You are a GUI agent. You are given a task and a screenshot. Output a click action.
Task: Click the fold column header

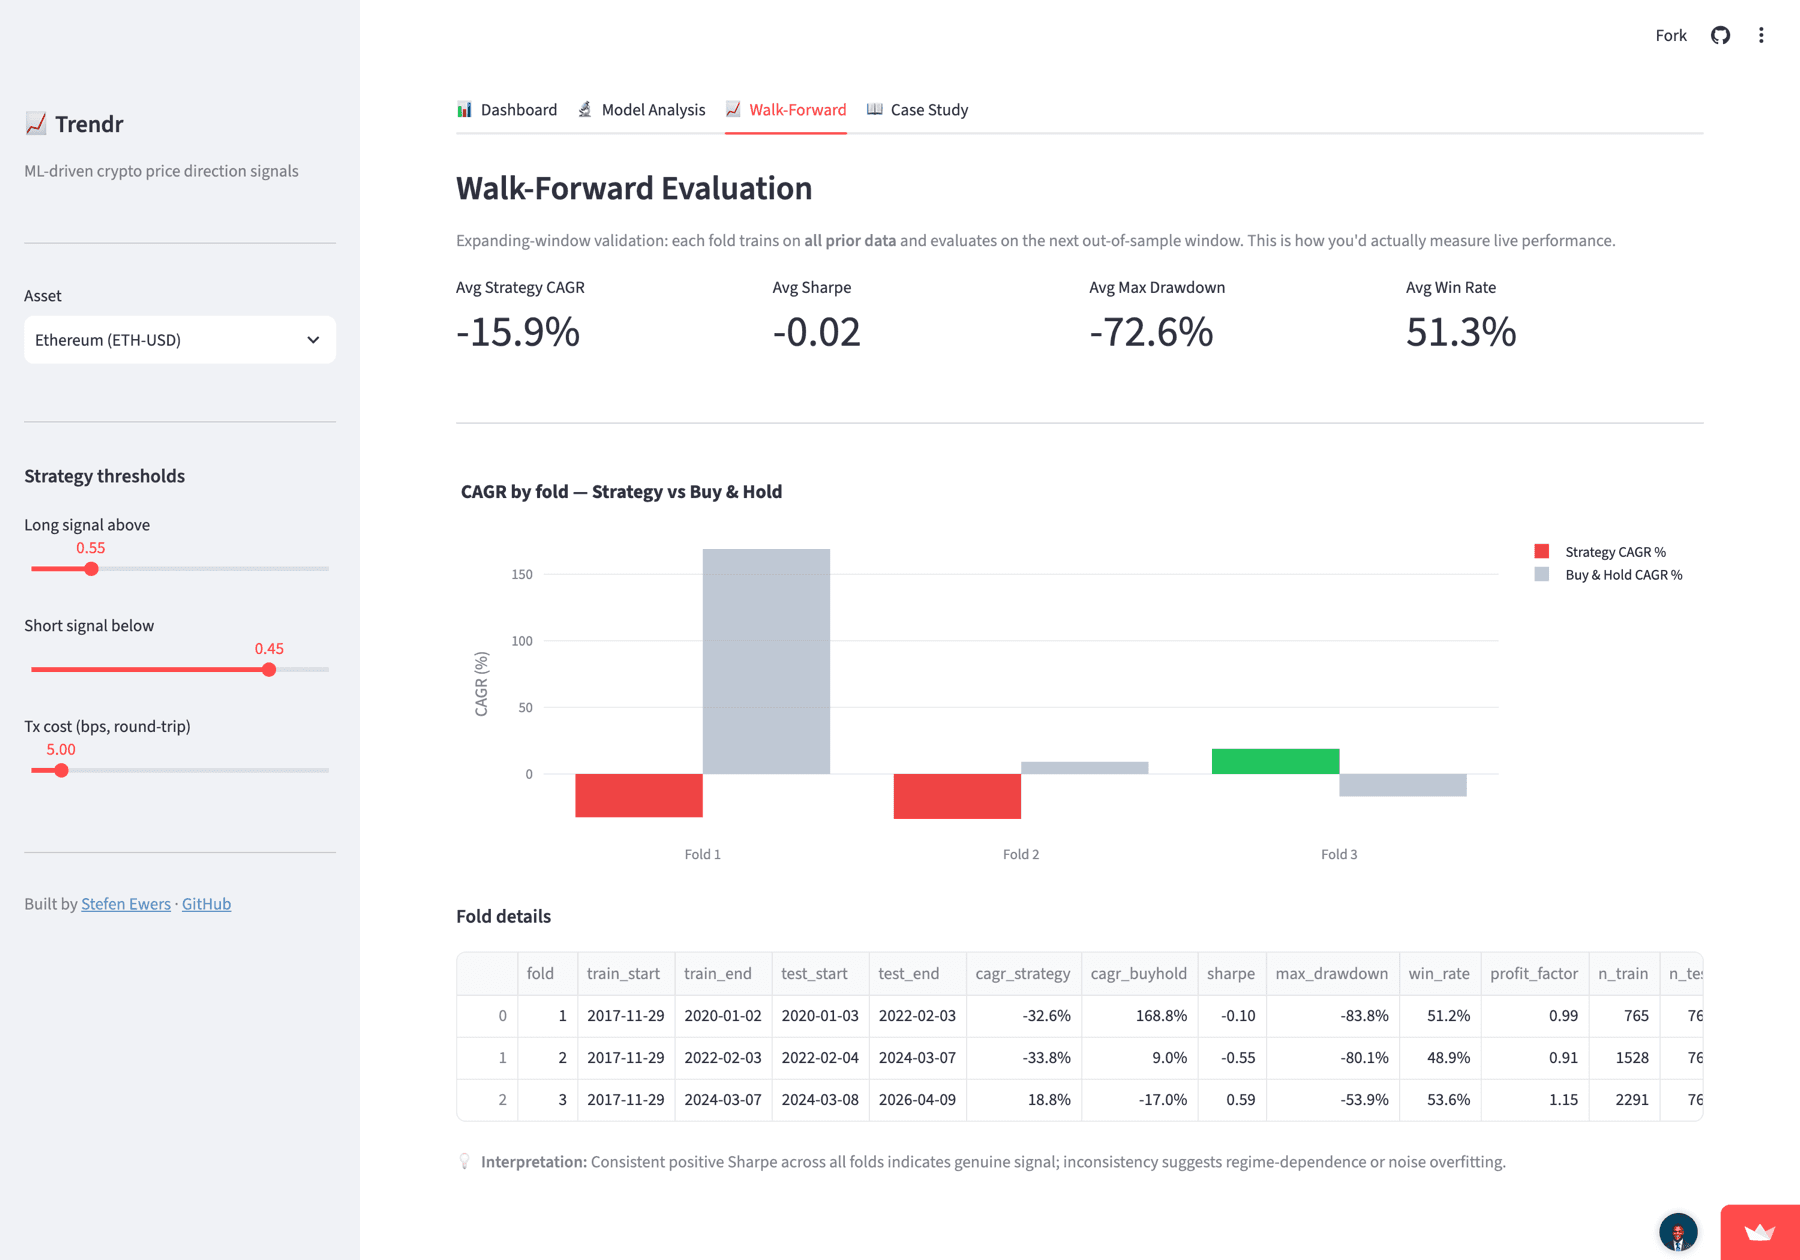547,973
